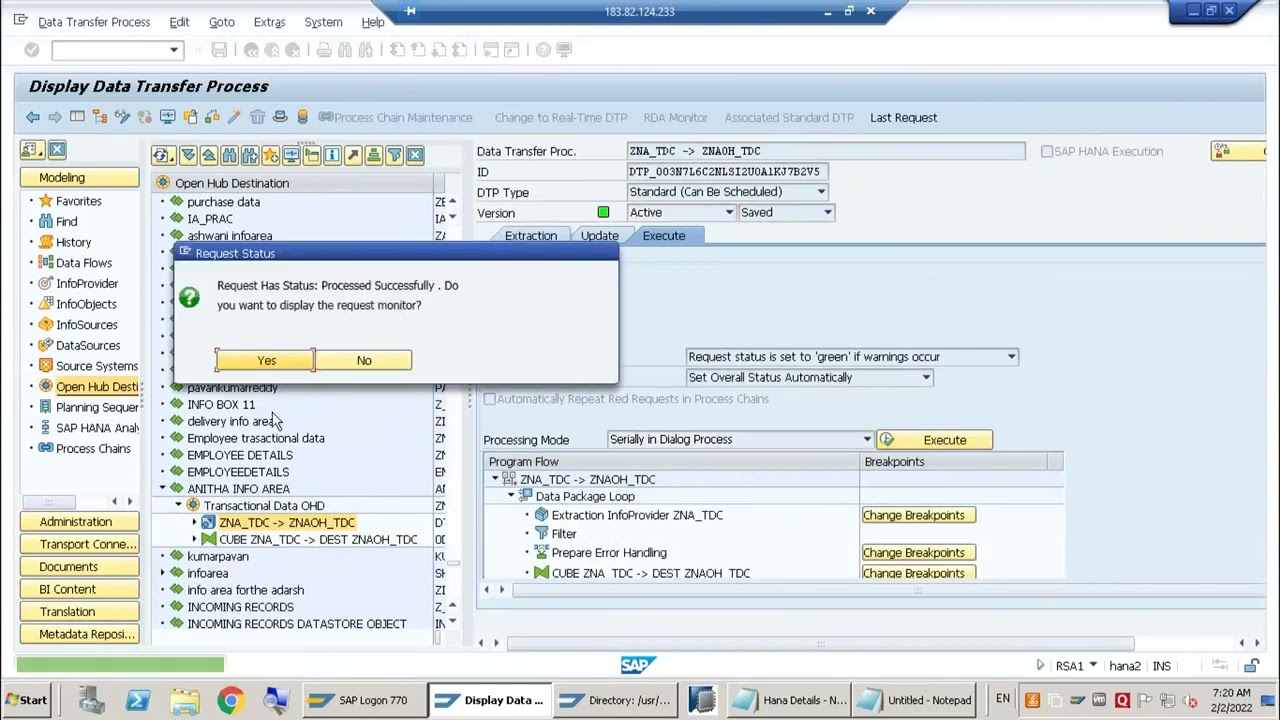Switch to SAP Logon 770 in taskbar

coord(364,700)
